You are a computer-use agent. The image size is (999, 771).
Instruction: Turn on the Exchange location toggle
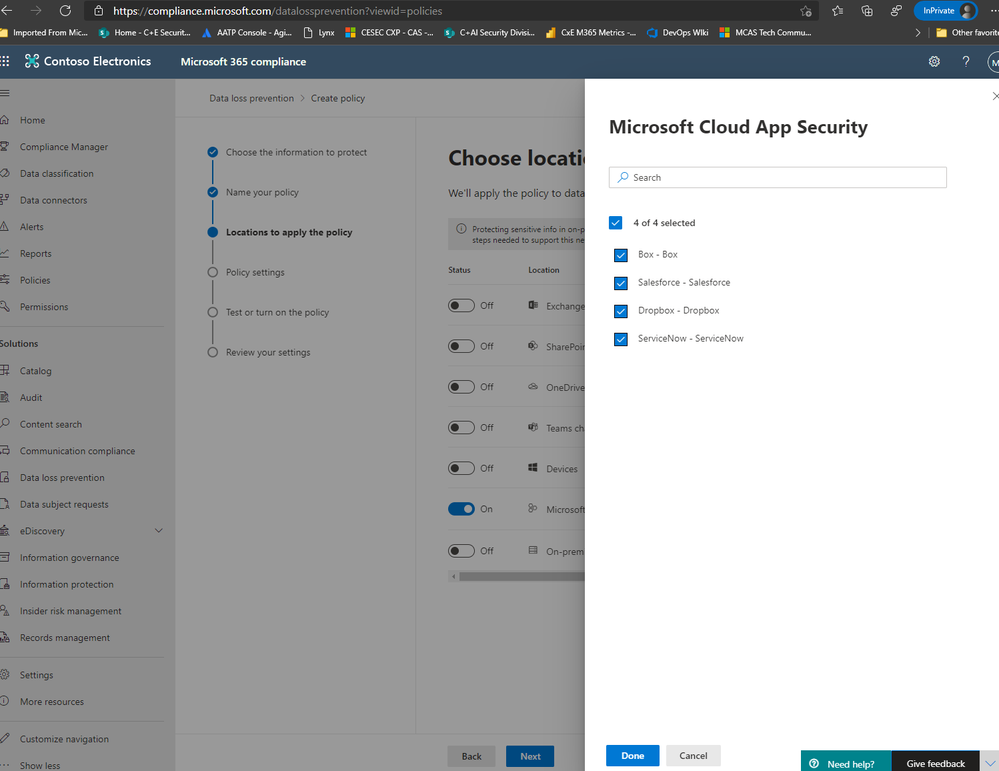coord(461,306)
